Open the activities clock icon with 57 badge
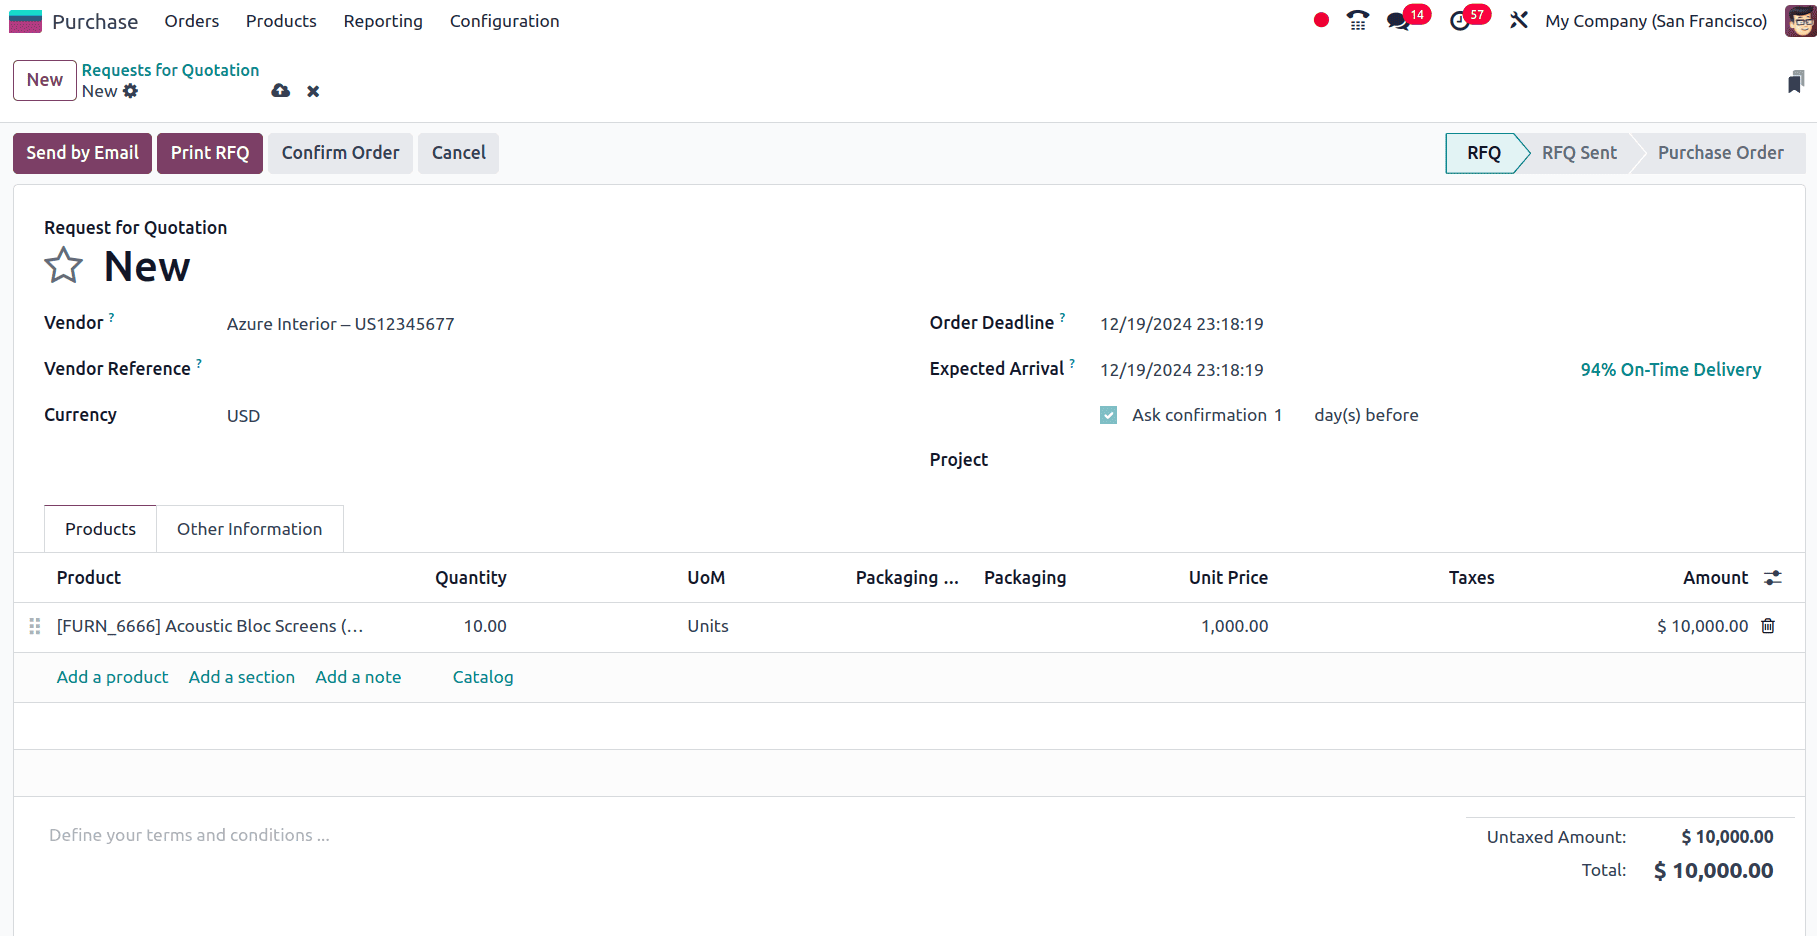 [1460, 21]
